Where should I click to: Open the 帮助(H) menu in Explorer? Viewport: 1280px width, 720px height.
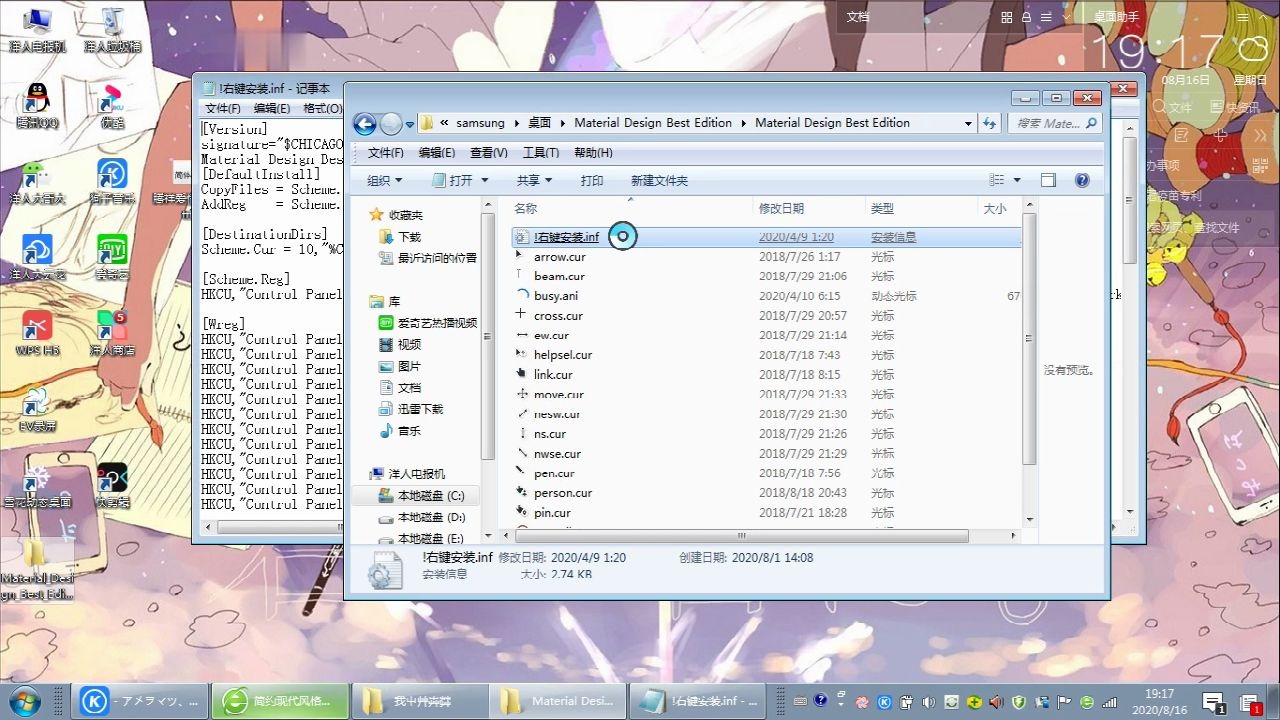coord(593,153)
